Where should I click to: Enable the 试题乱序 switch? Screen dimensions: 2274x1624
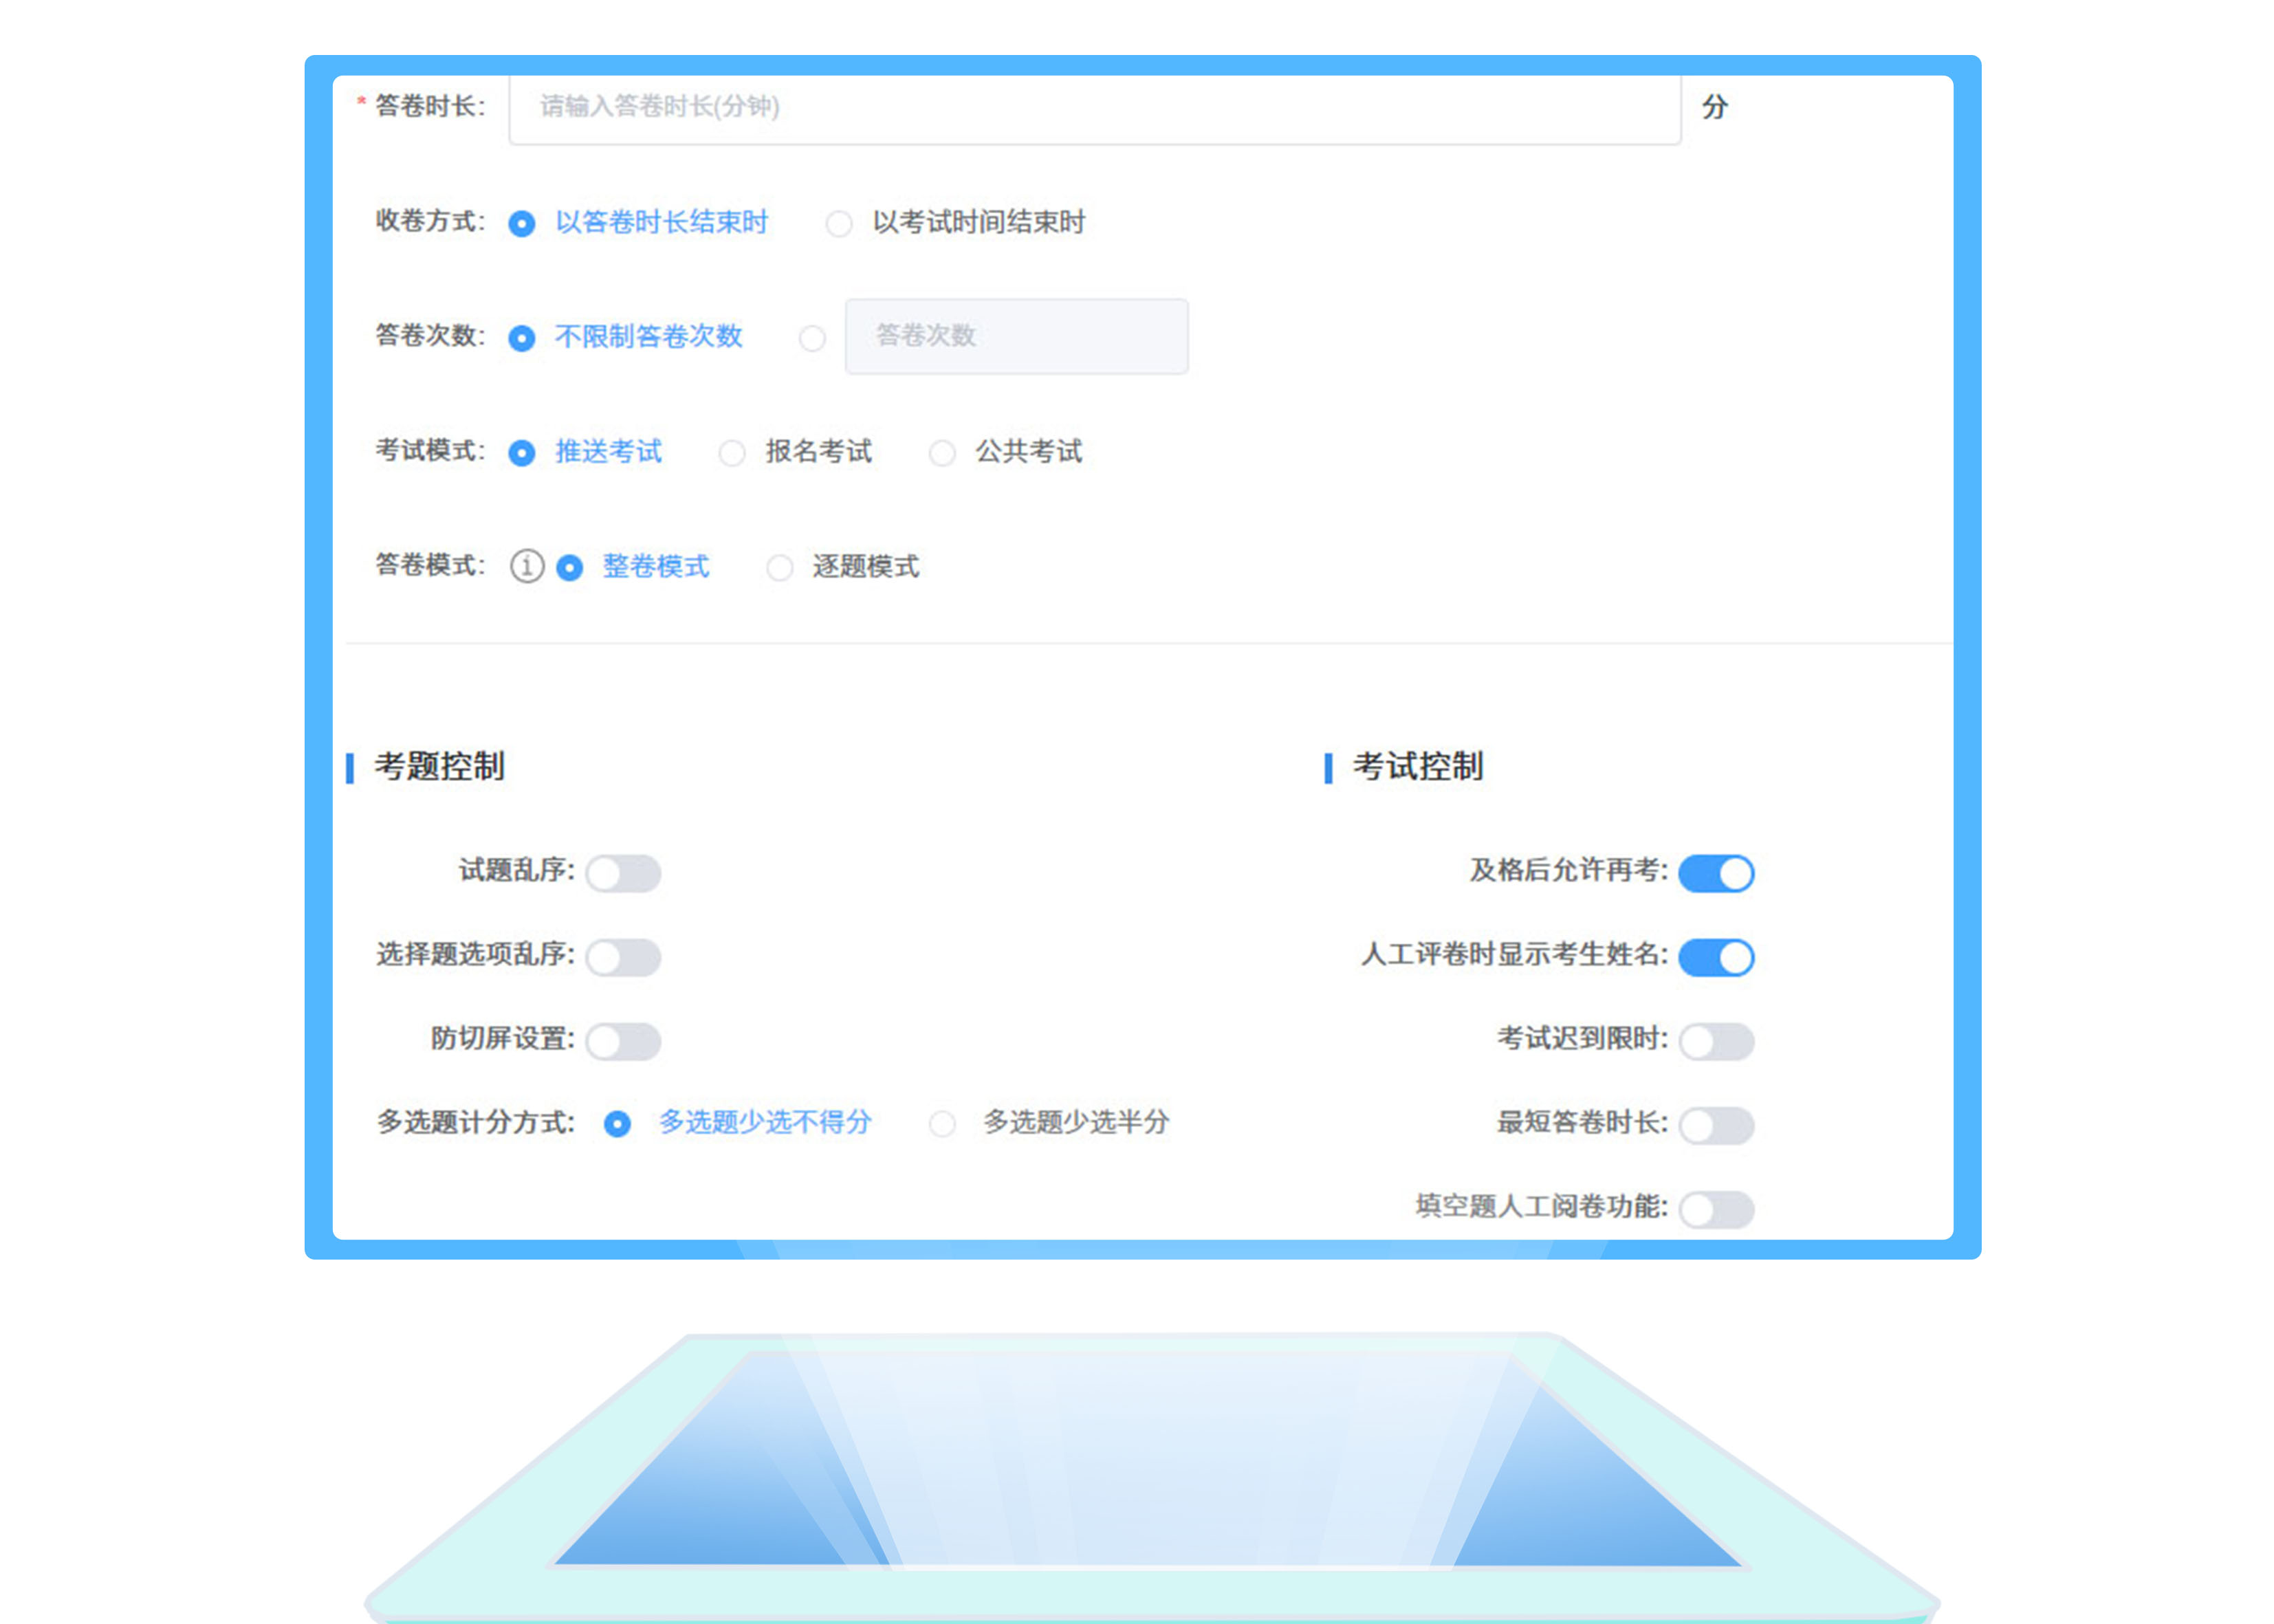(x=623, y=873)
